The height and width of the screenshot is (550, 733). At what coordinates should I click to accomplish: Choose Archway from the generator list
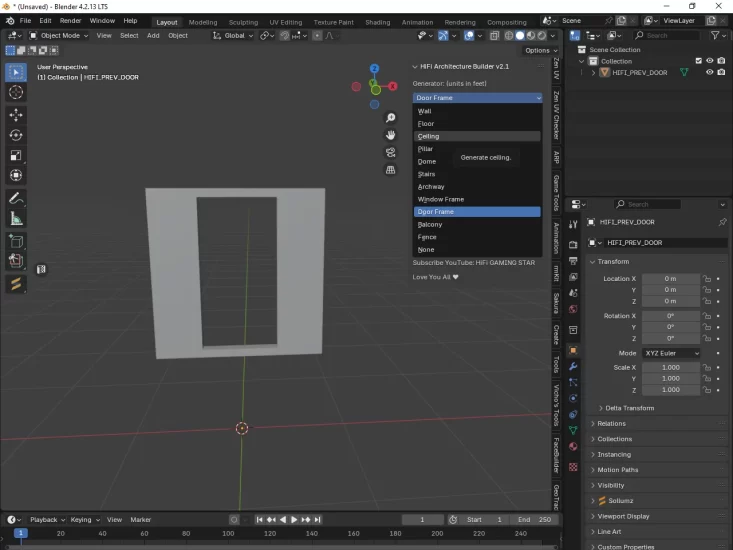point(431,187)
